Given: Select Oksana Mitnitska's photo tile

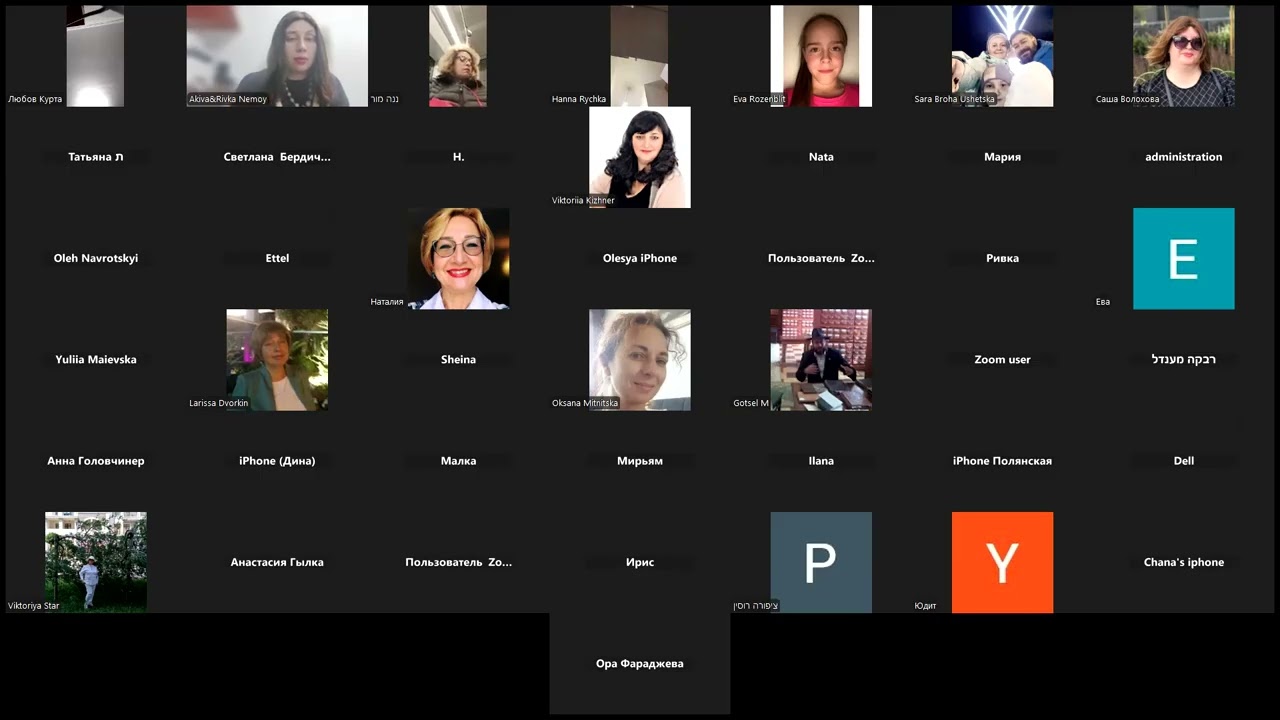Looking at the screenshot, I should coord(640,359).
